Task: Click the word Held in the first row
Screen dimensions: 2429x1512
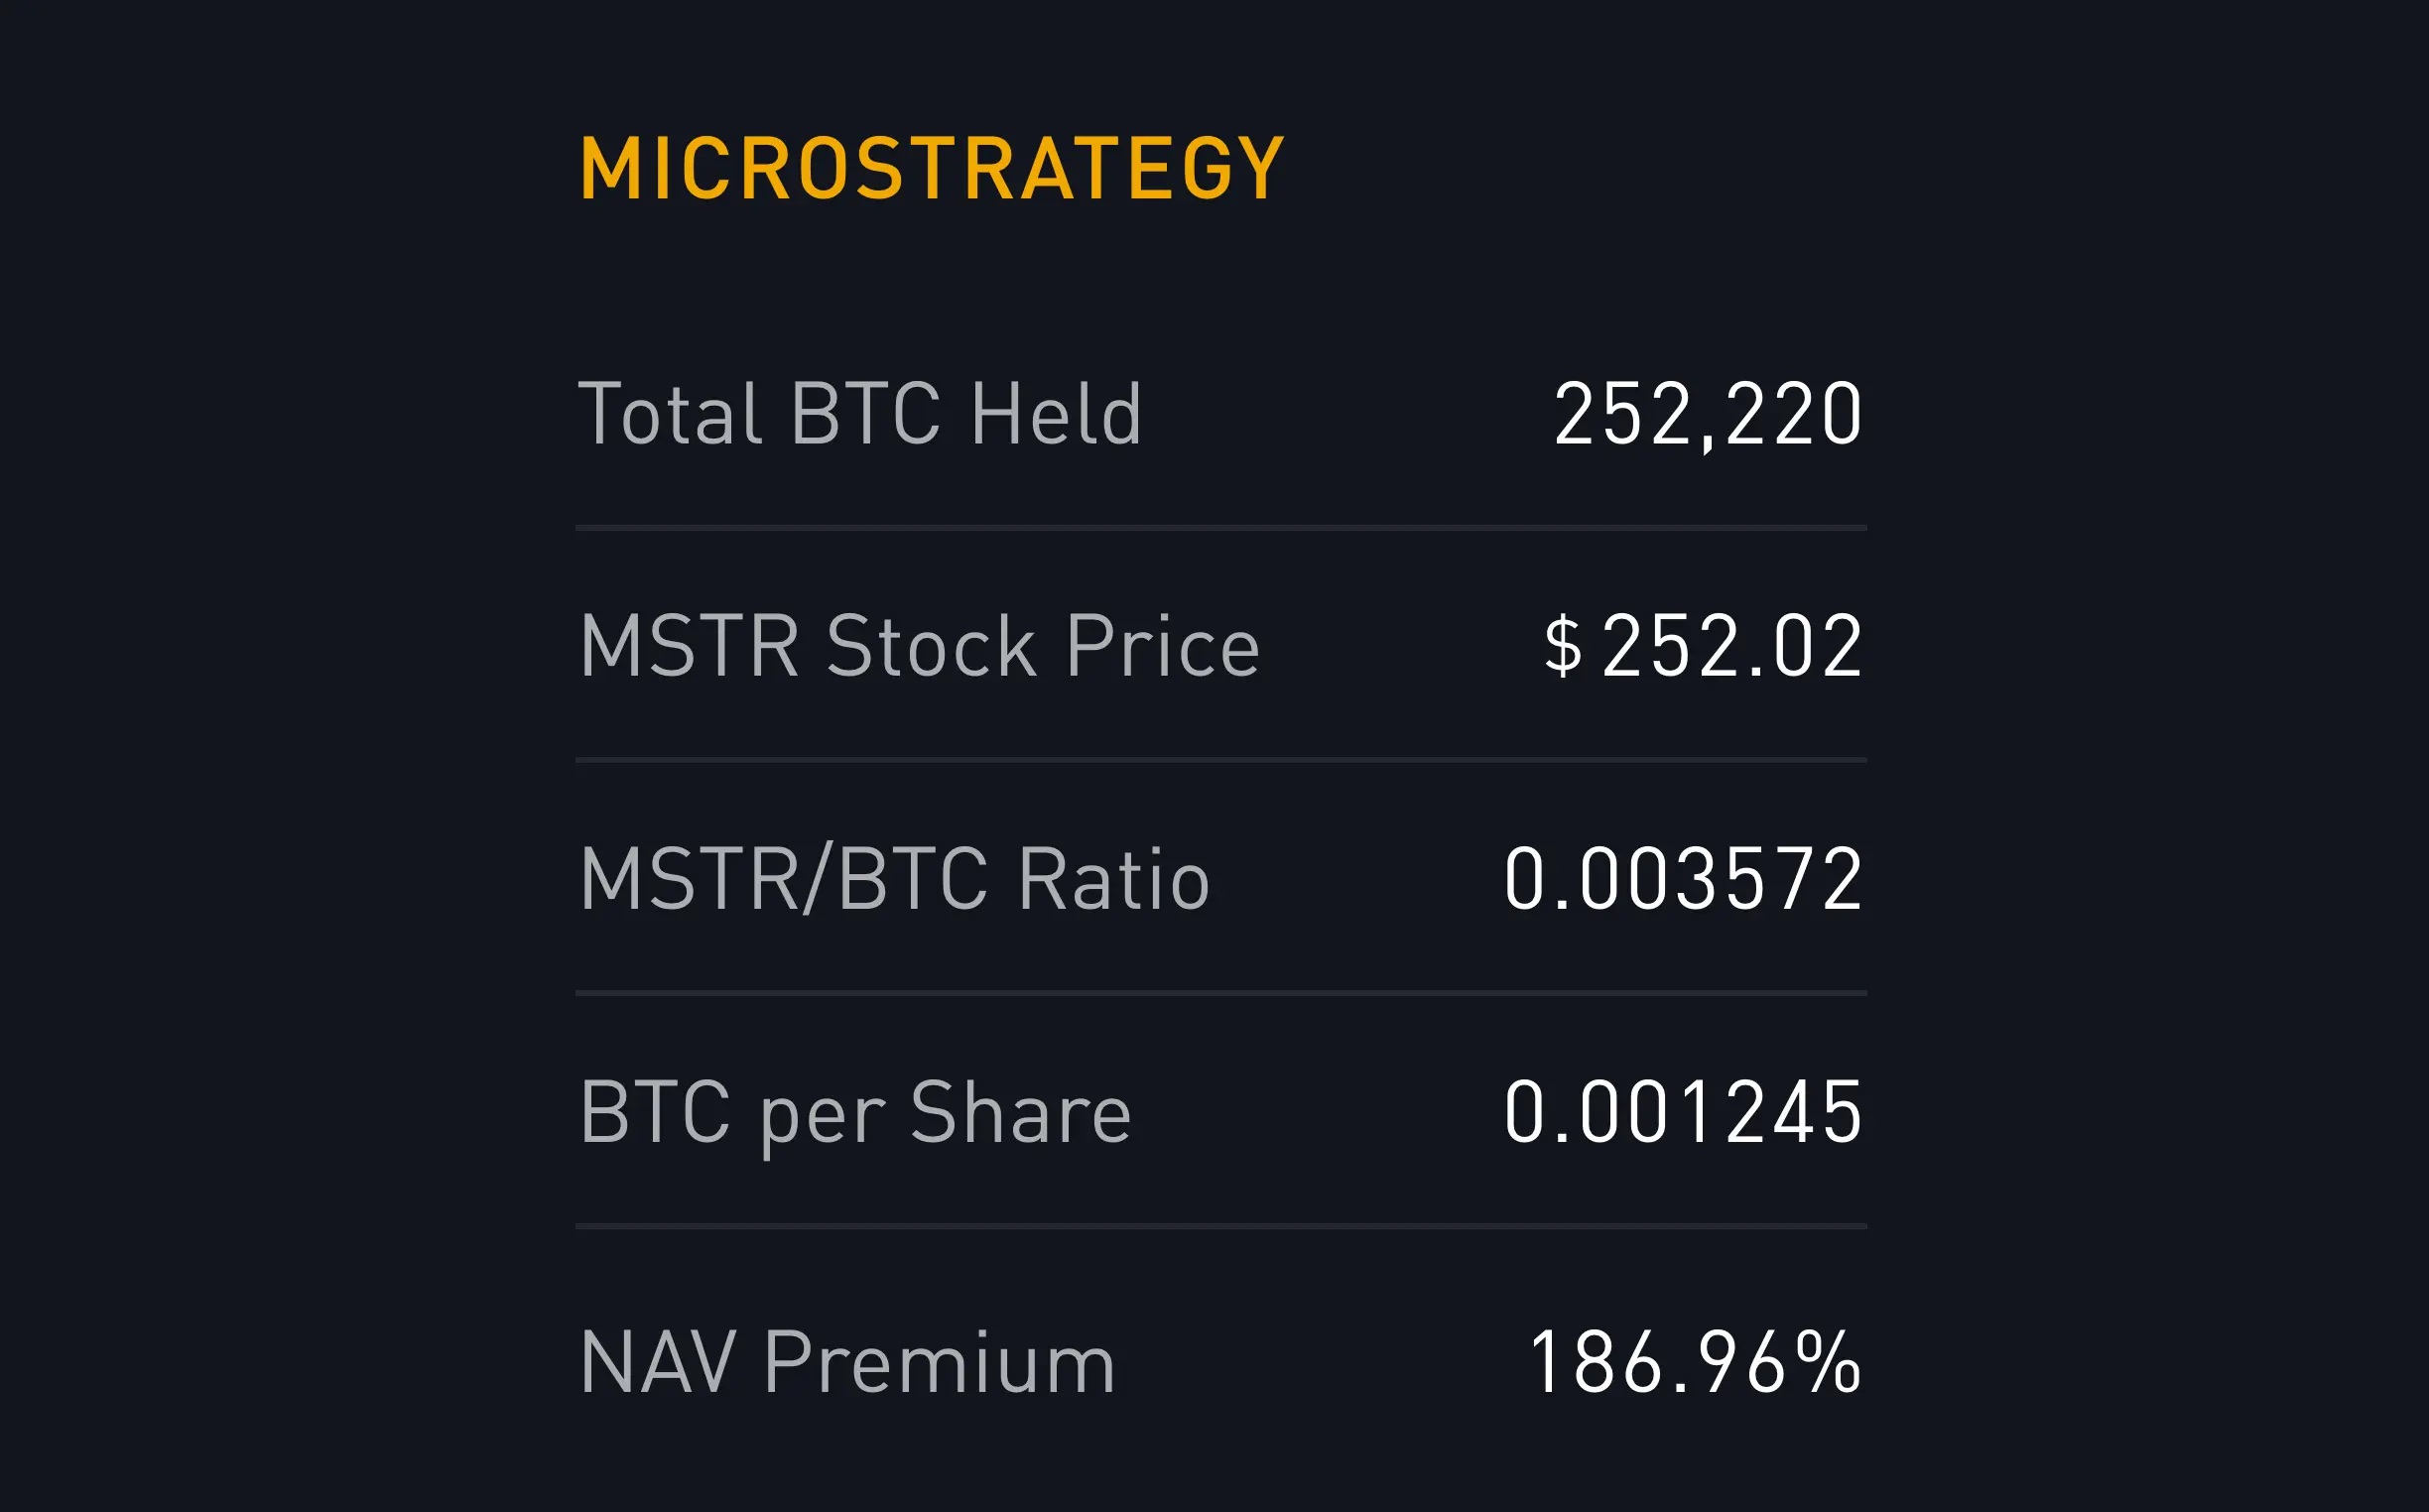Action: click(x=1056, y=413)
